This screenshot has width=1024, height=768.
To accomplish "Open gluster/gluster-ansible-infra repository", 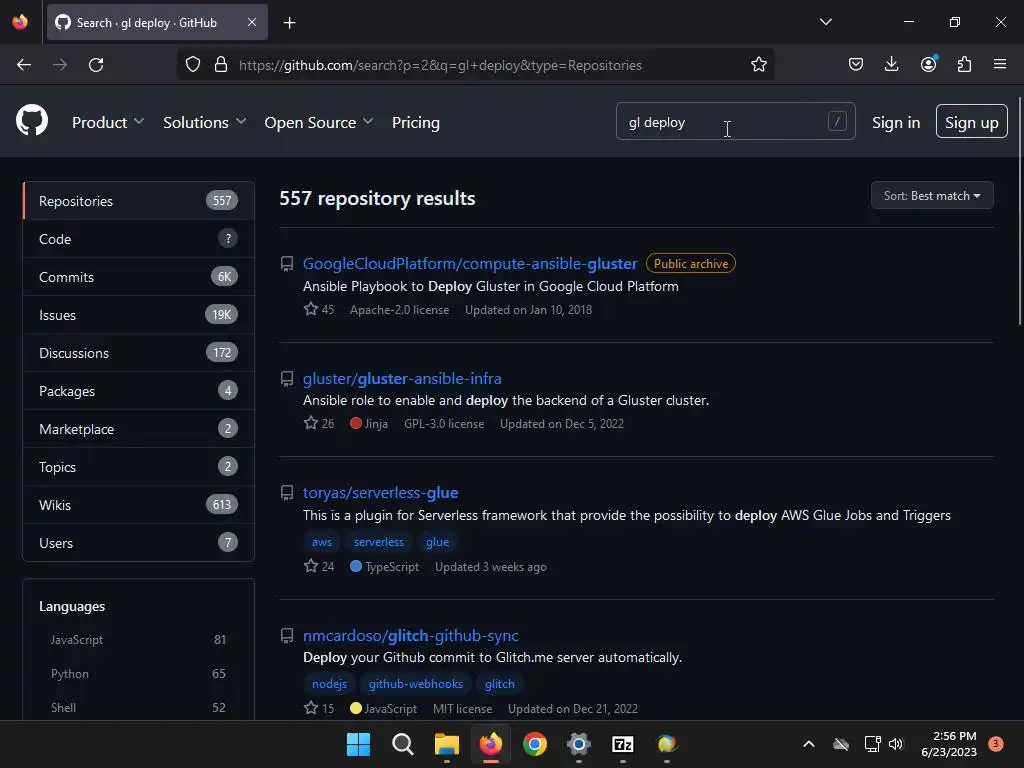I will (402, 378).
